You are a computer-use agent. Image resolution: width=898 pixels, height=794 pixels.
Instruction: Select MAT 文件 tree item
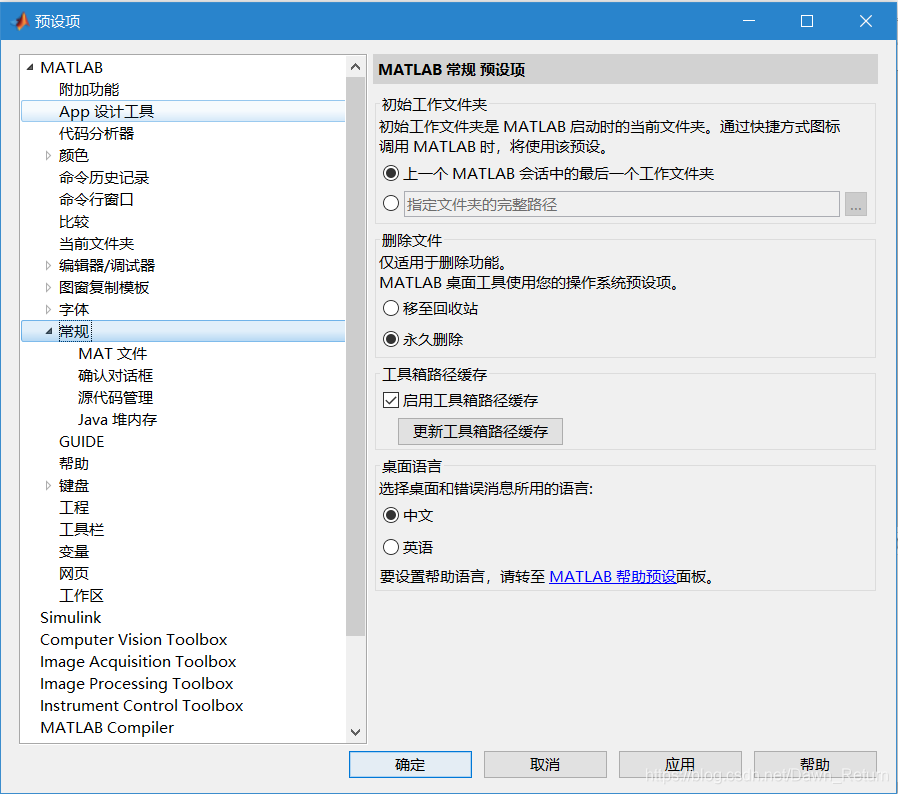point(113,353)
